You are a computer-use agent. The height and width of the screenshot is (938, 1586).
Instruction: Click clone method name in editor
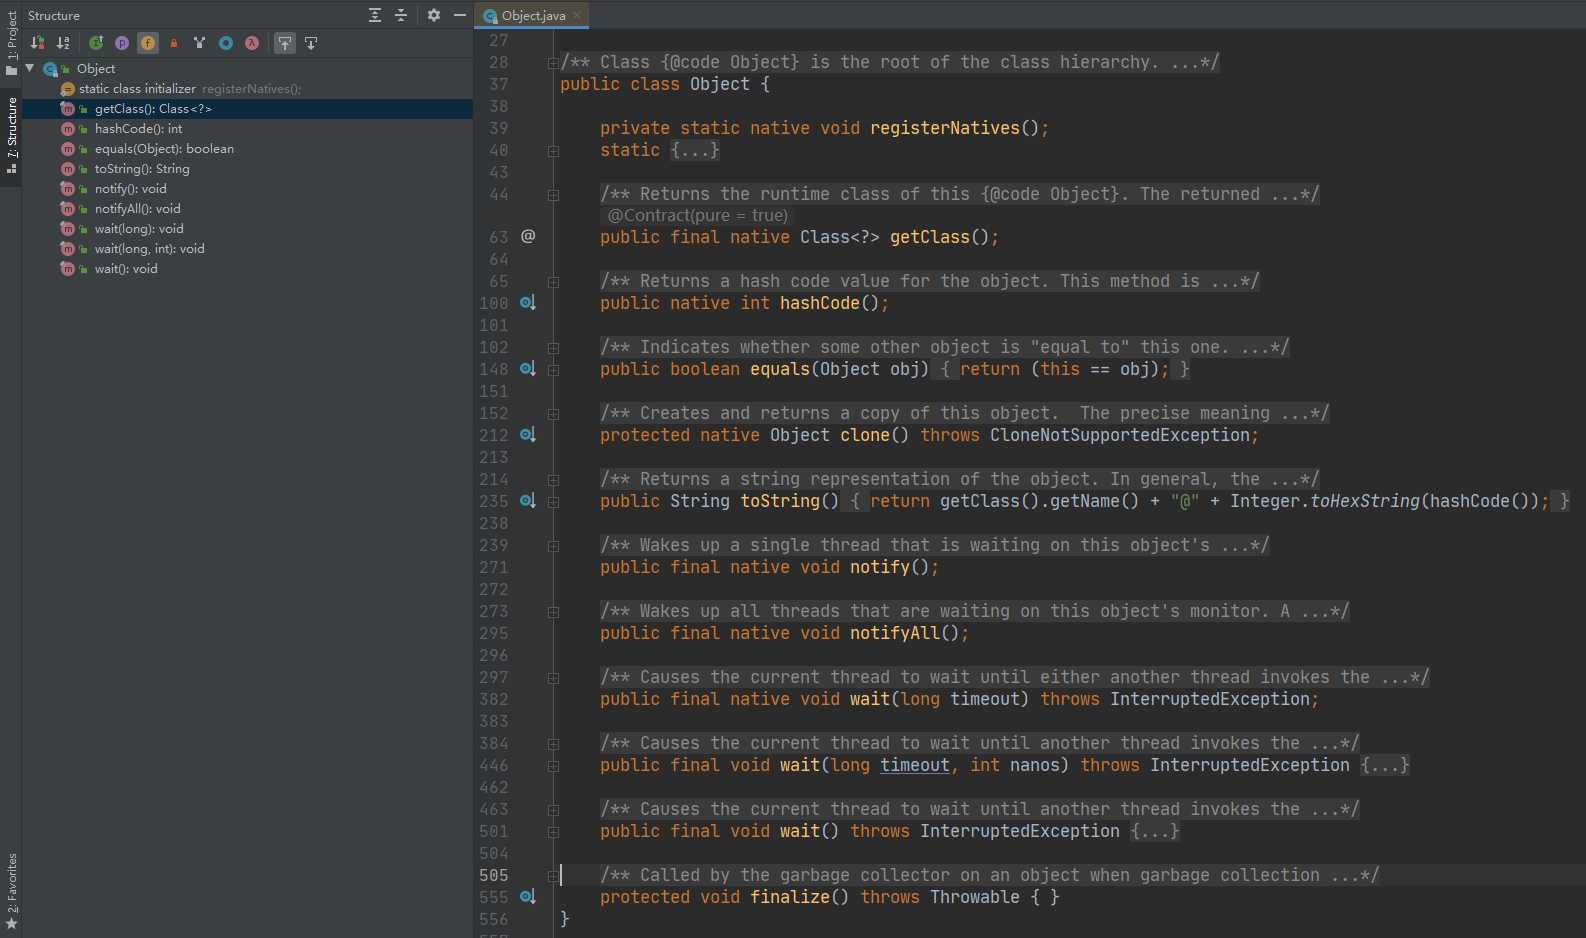pyautogui.click(x=865, y=435)
